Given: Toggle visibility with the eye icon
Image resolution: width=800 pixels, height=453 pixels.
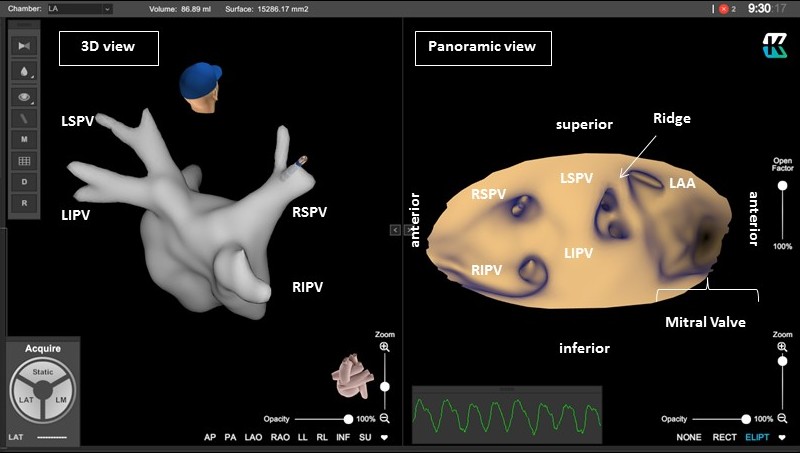Looking at the screenshot, I should (24, 97).
